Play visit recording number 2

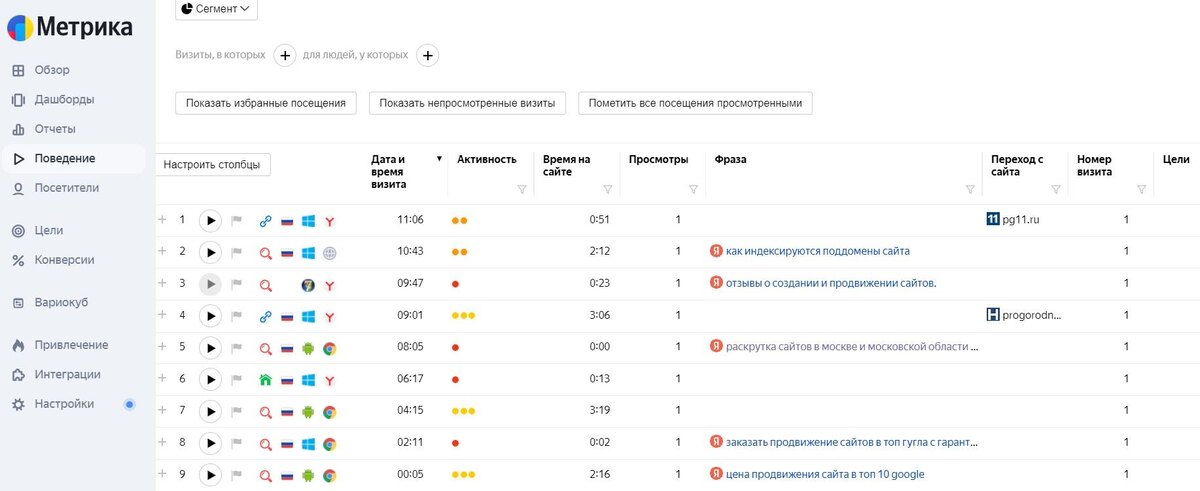210,252
